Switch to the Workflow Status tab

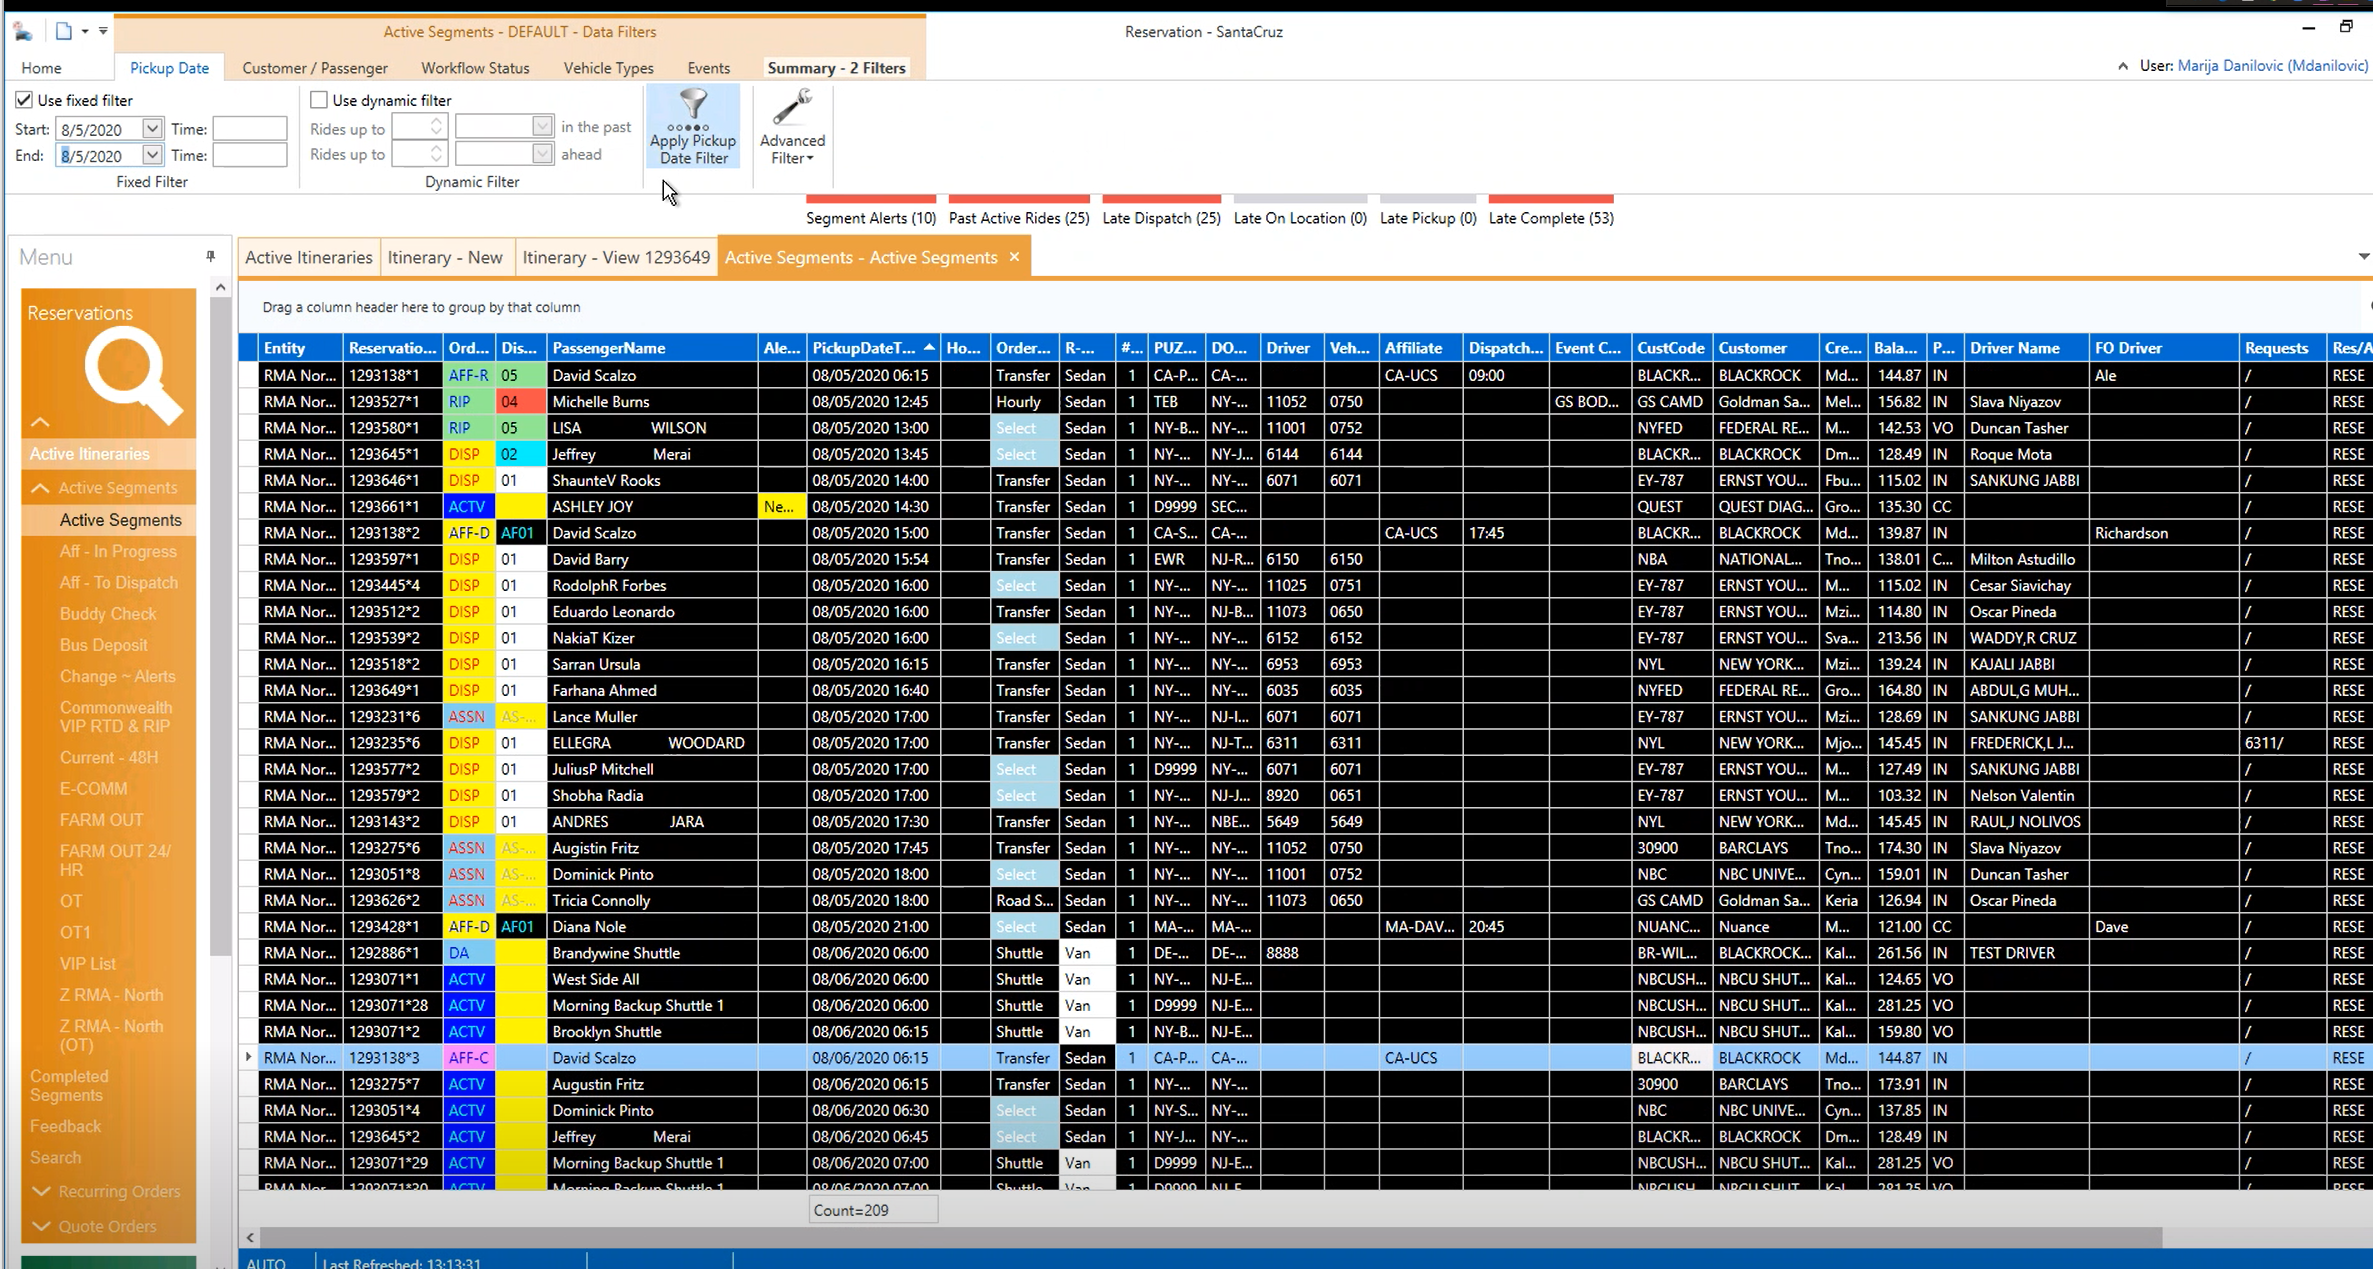click(x=475, y=67)
